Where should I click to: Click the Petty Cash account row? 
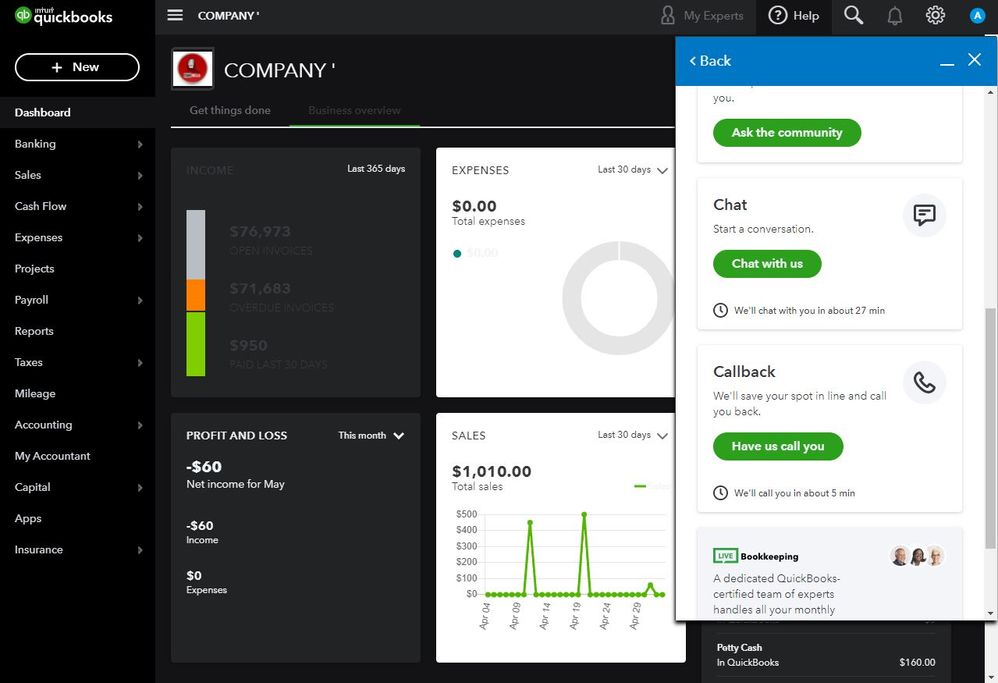pos(826,654)
